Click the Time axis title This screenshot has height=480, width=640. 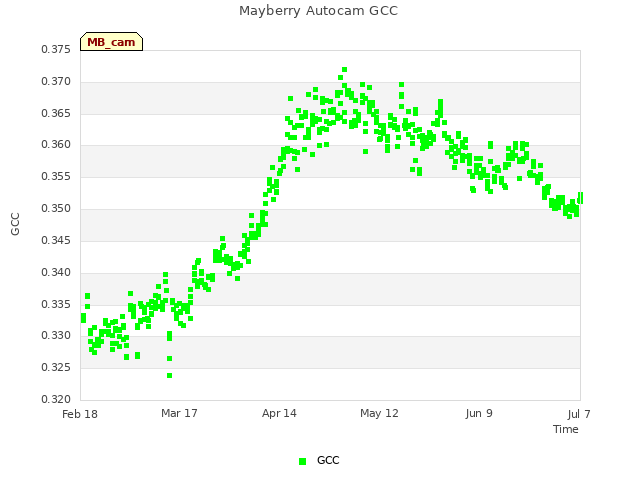click(x=566, y=429)
